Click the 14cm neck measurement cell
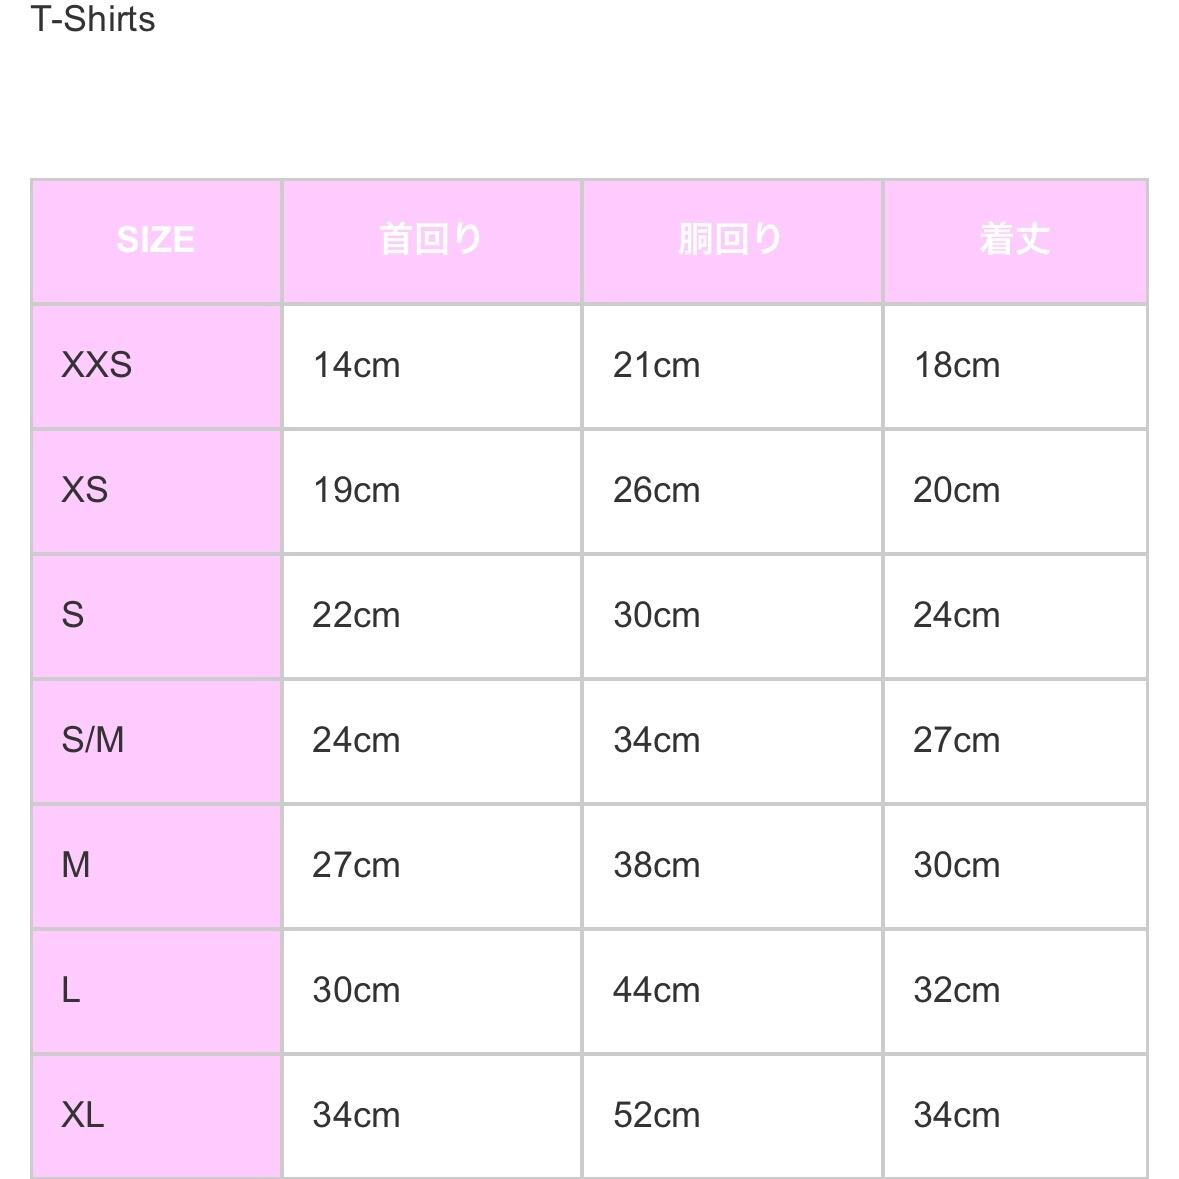The height and width of the screenshot is (1179, 1179). coord(356,365)
